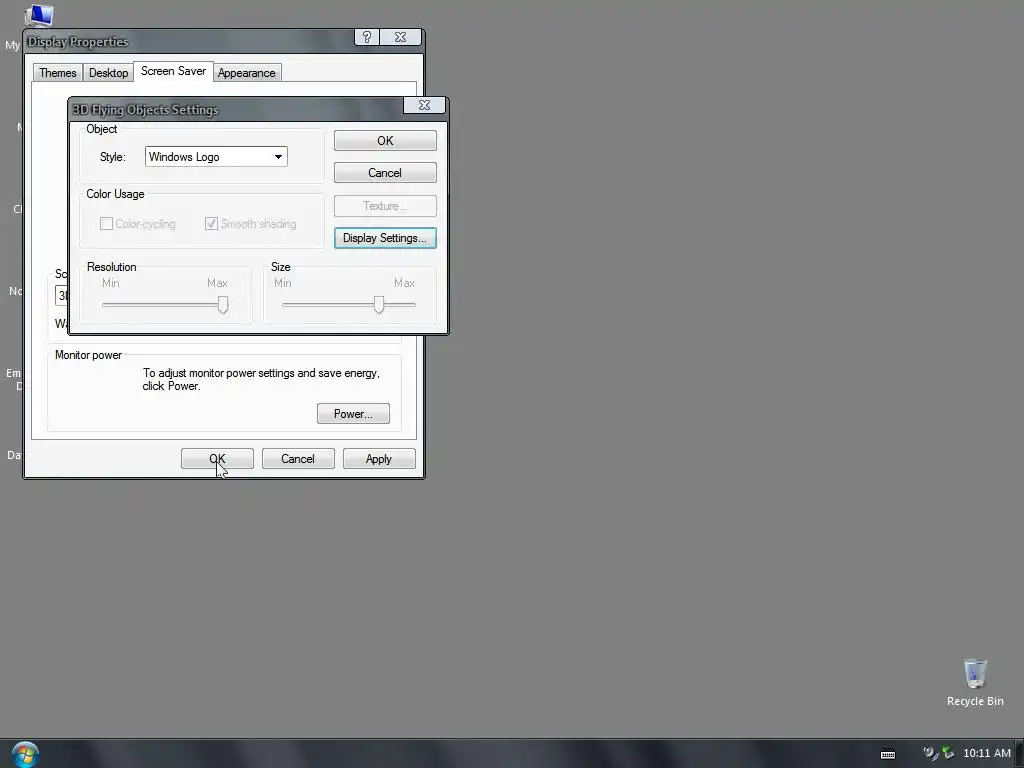Screen dimensions: 1024x768
Task: Click Apply in Display Properties
Action: coord(379,458)
